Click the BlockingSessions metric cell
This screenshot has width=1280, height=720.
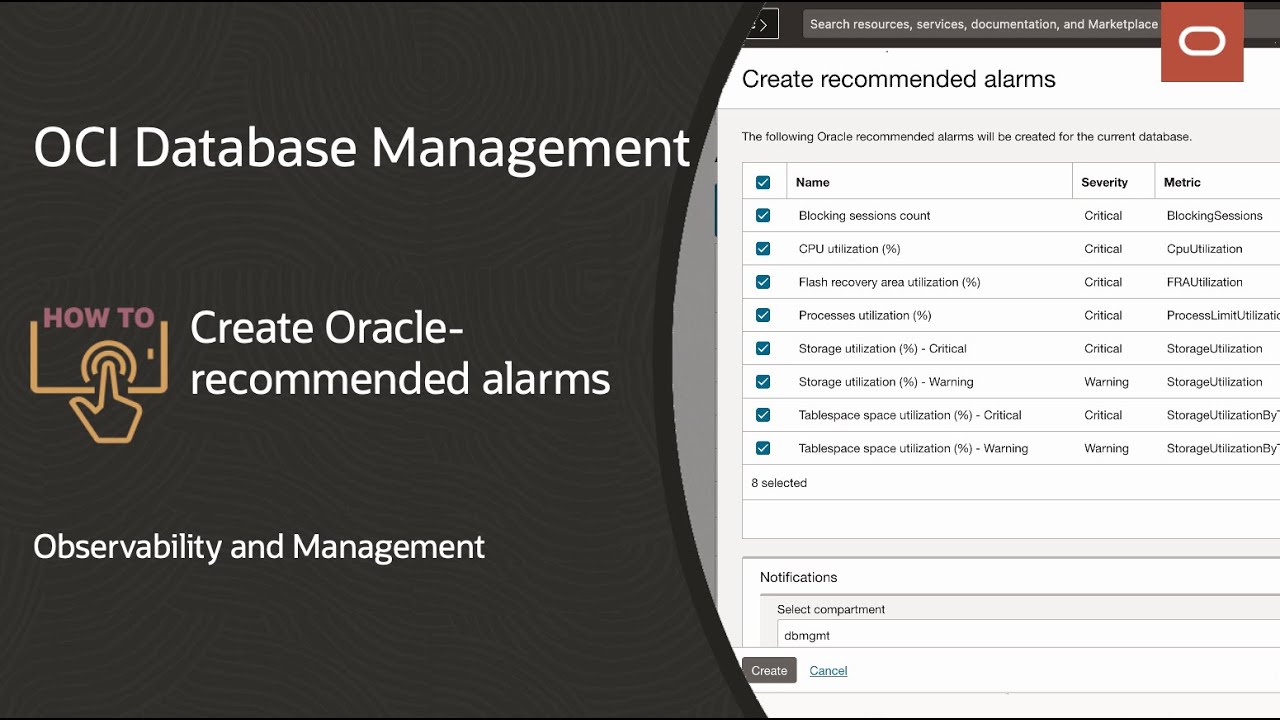click(x=1214, y=215)
